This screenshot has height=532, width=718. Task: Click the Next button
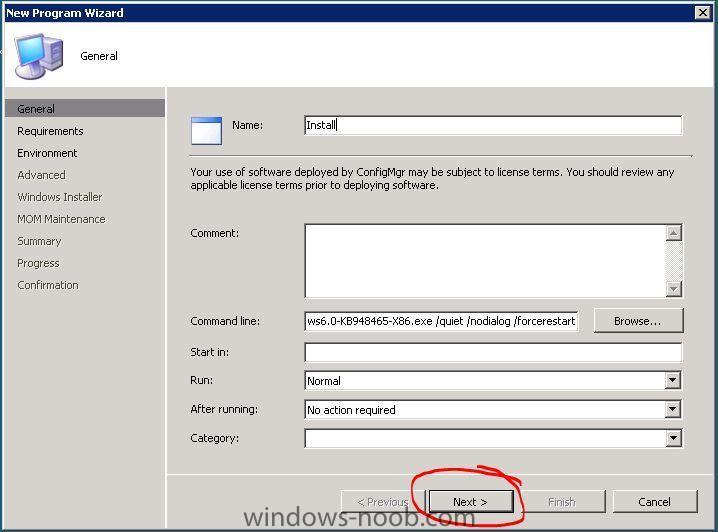(471, 502)
